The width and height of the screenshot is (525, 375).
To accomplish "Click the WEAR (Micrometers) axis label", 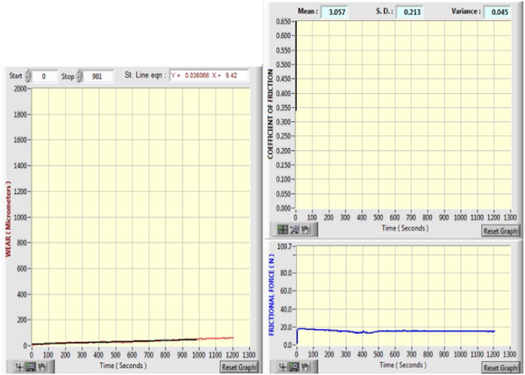I will (8, 219).
